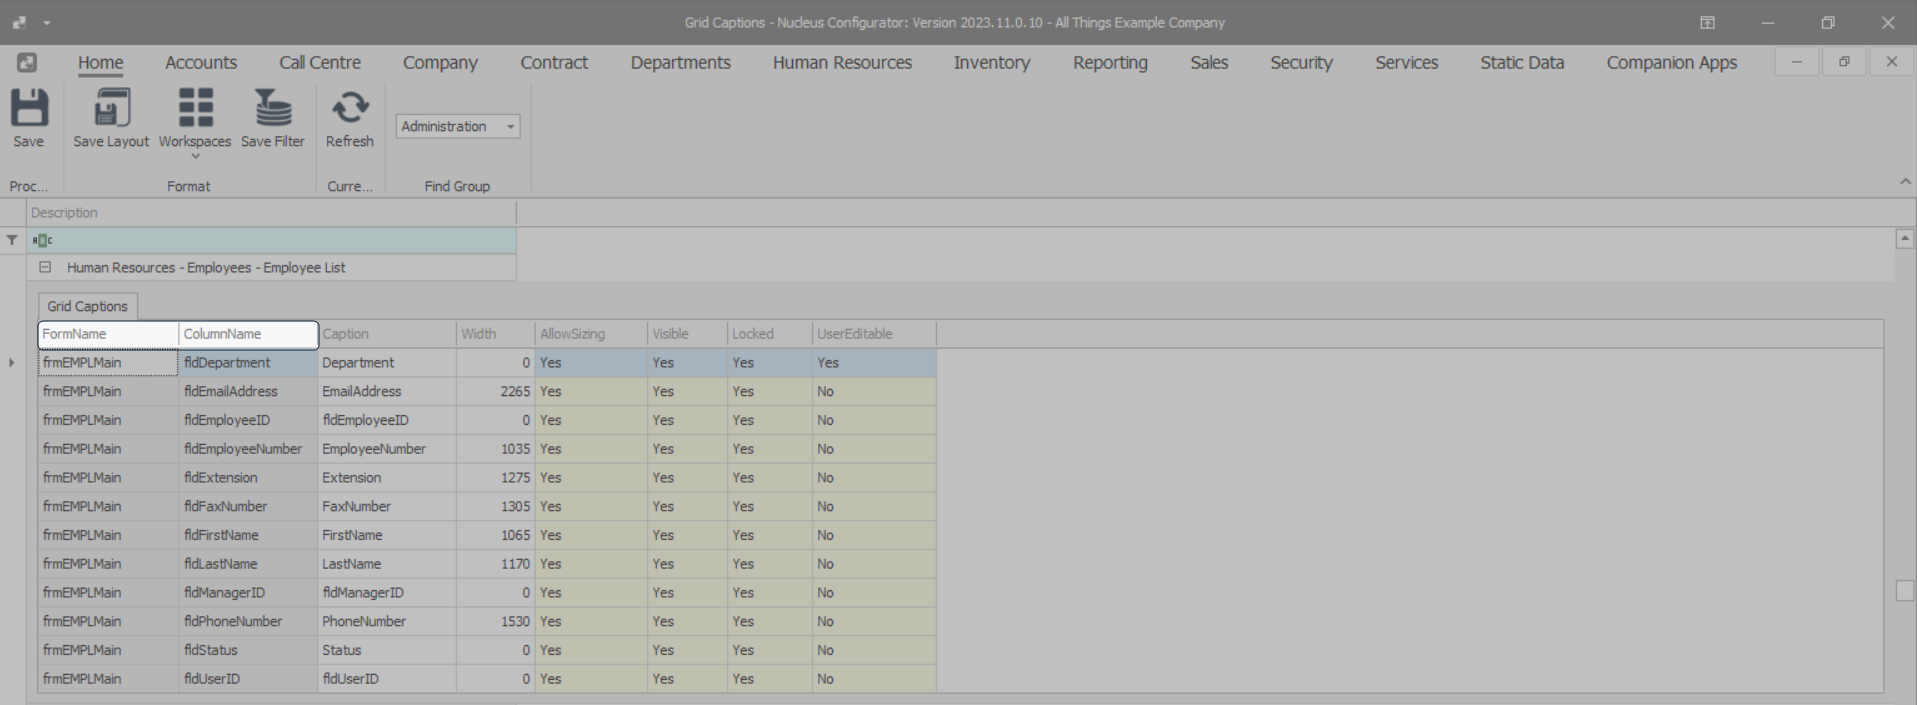Sort by the AllowSizing column header
Image resolution: width=1917 pixels, height=705 pixels.
pos(592,334)
